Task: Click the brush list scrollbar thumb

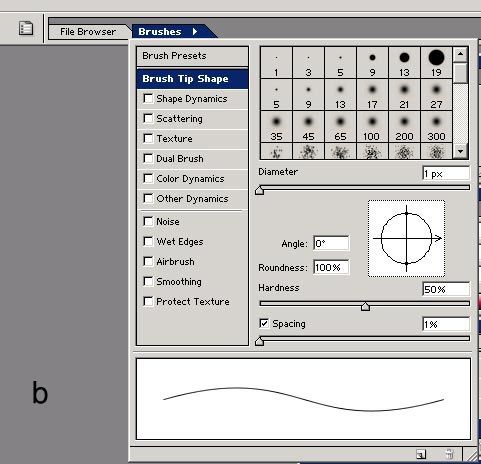Action: click(x=460, y=73)
